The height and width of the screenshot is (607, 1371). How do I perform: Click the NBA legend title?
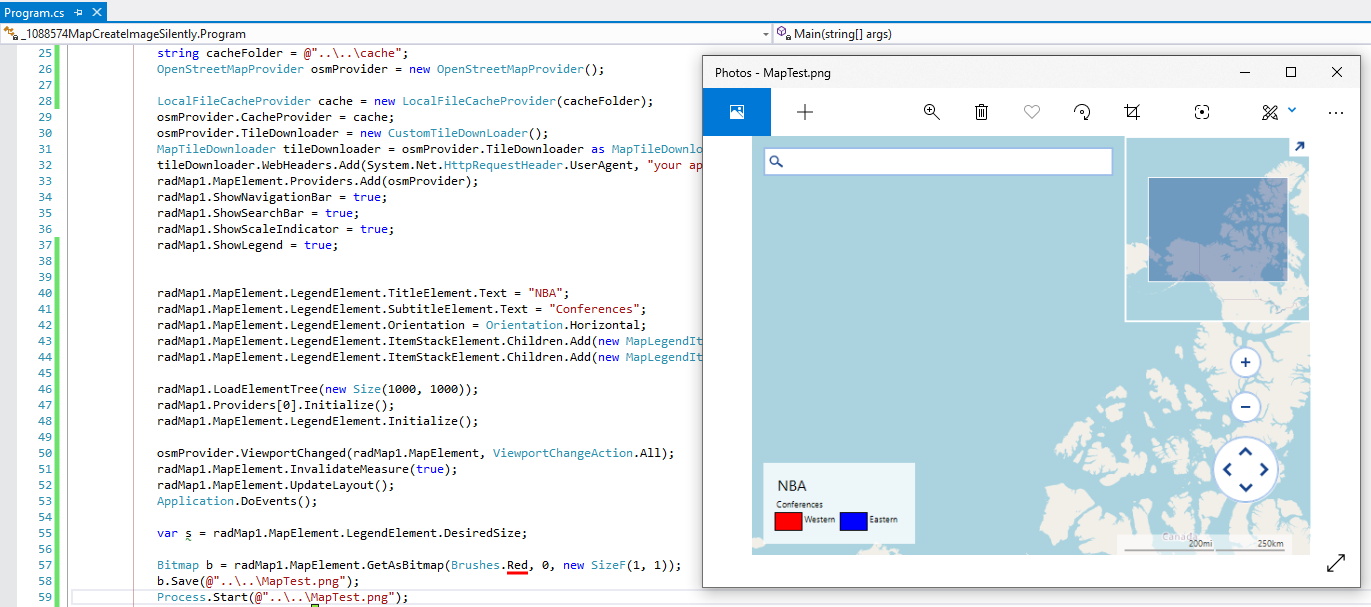[791, 486]
